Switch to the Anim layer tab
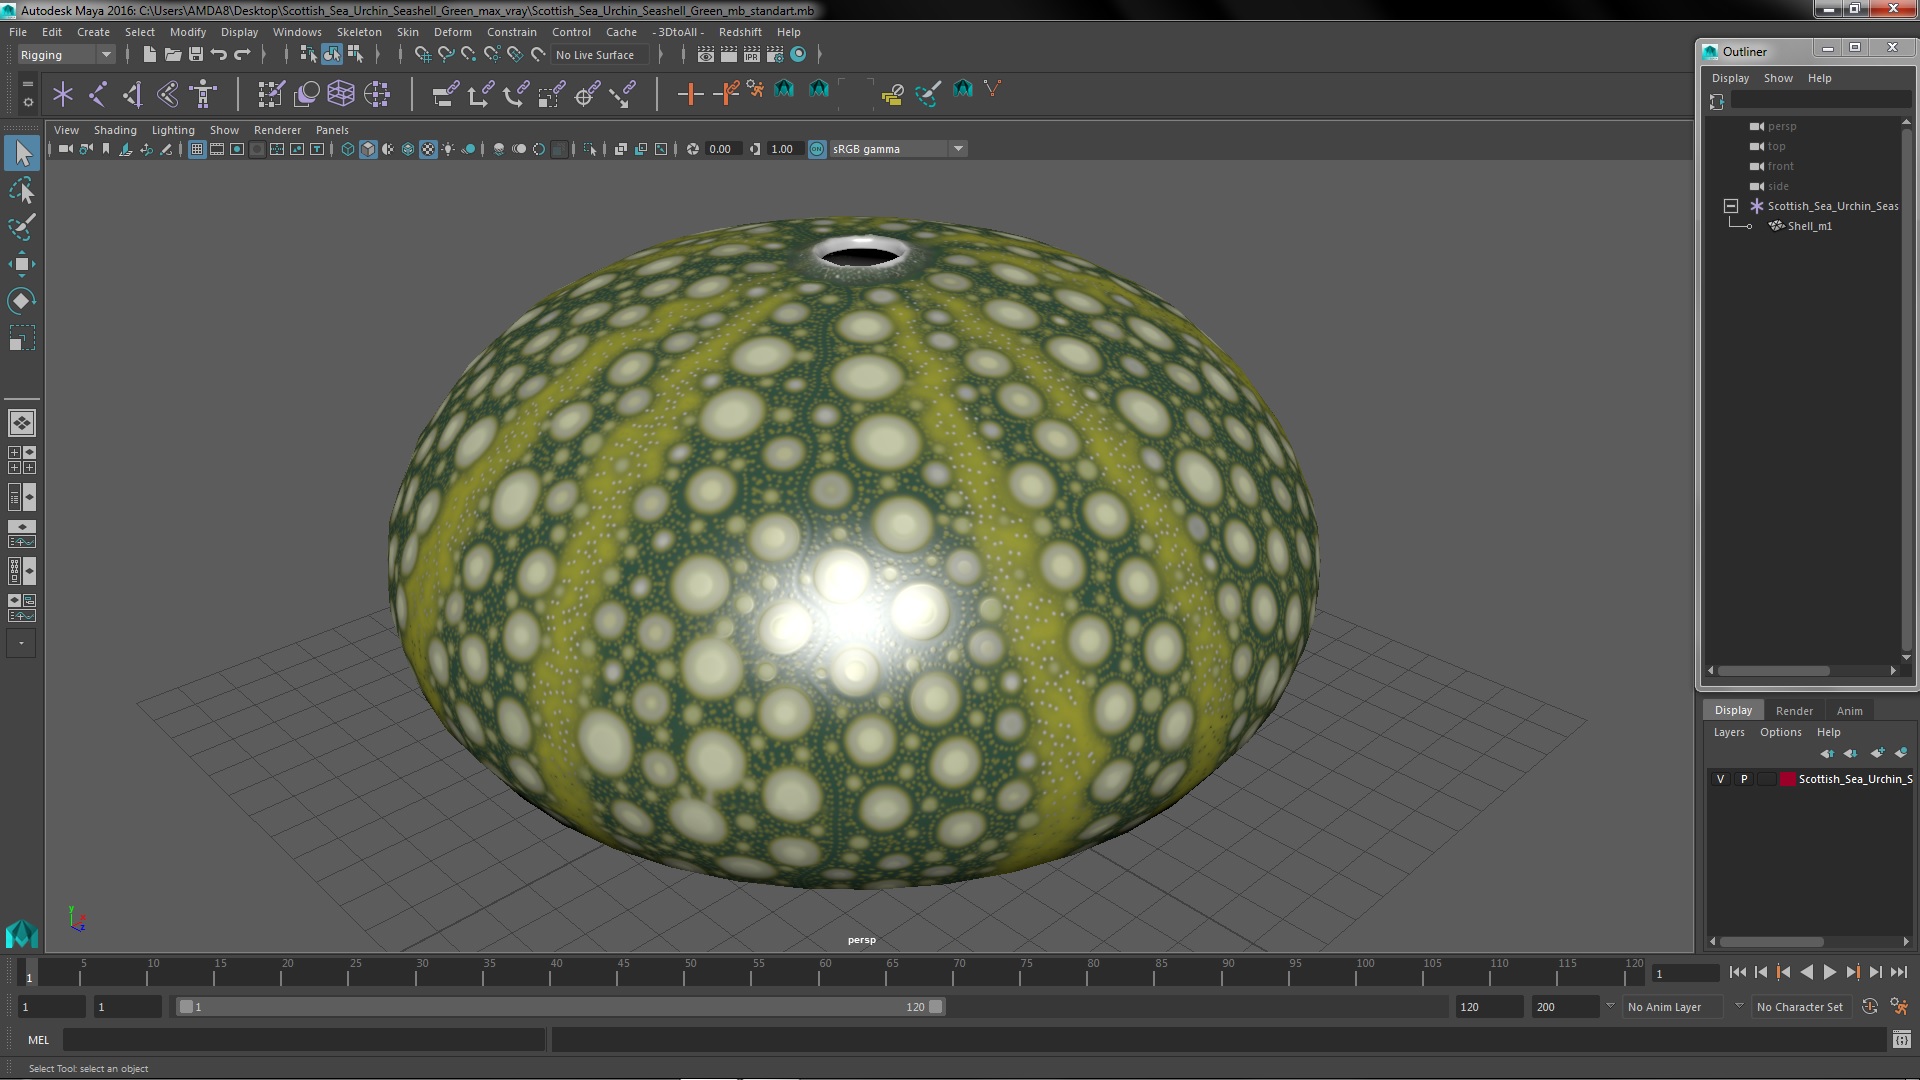1920x1080 pixels. [1849, 711]
